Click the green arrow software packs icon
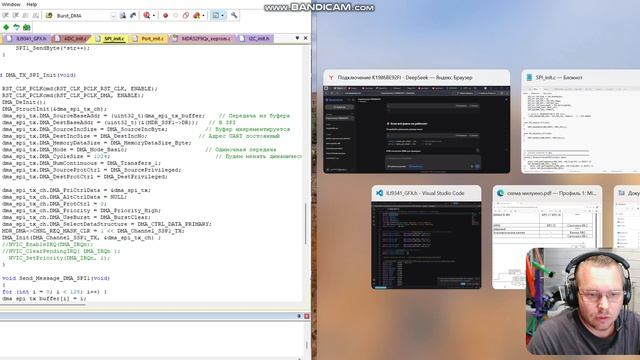The width and height of the screenshot is (640, 360). click(16, 27)
